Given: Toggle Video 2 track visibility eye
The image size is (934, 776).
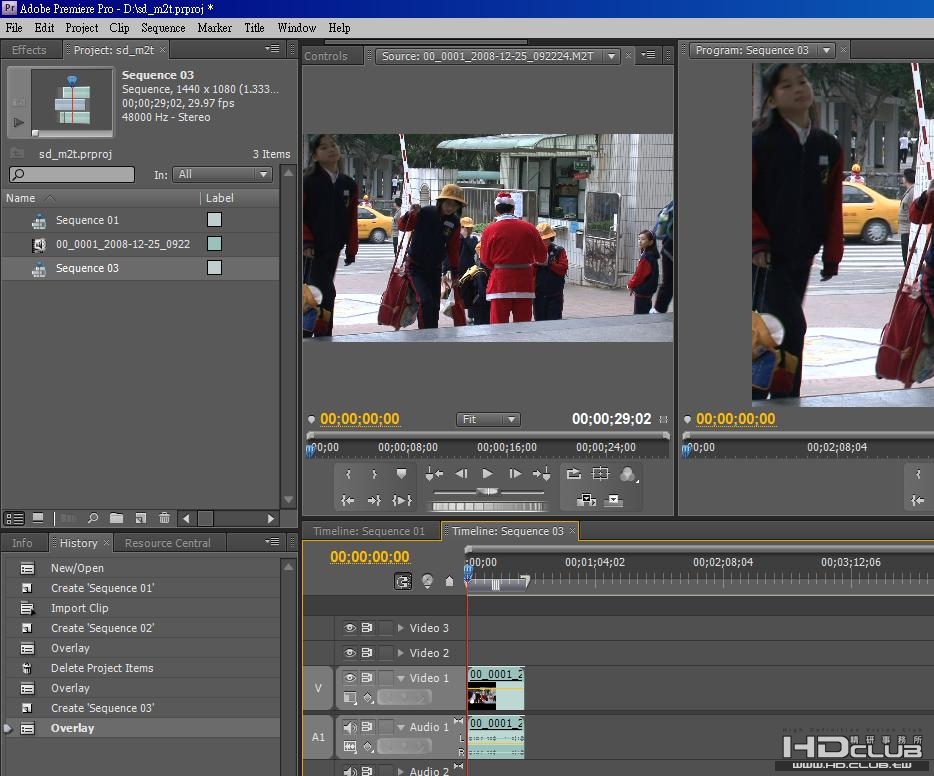Looking at the screenshot, I should (x=350, y=653).
